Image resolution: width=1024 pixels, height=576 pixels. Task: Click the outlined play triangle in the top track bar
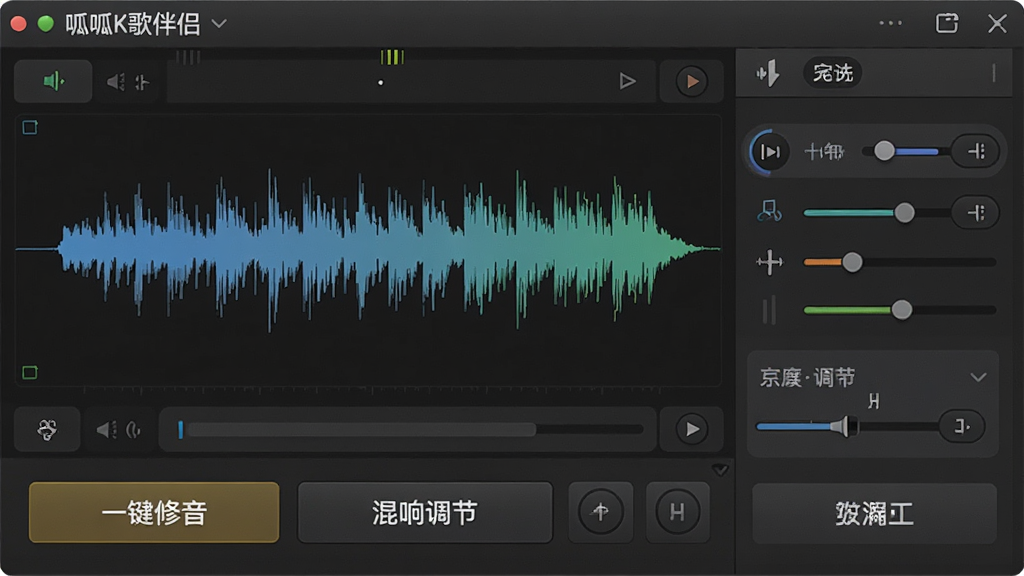(x=627, y=81)
